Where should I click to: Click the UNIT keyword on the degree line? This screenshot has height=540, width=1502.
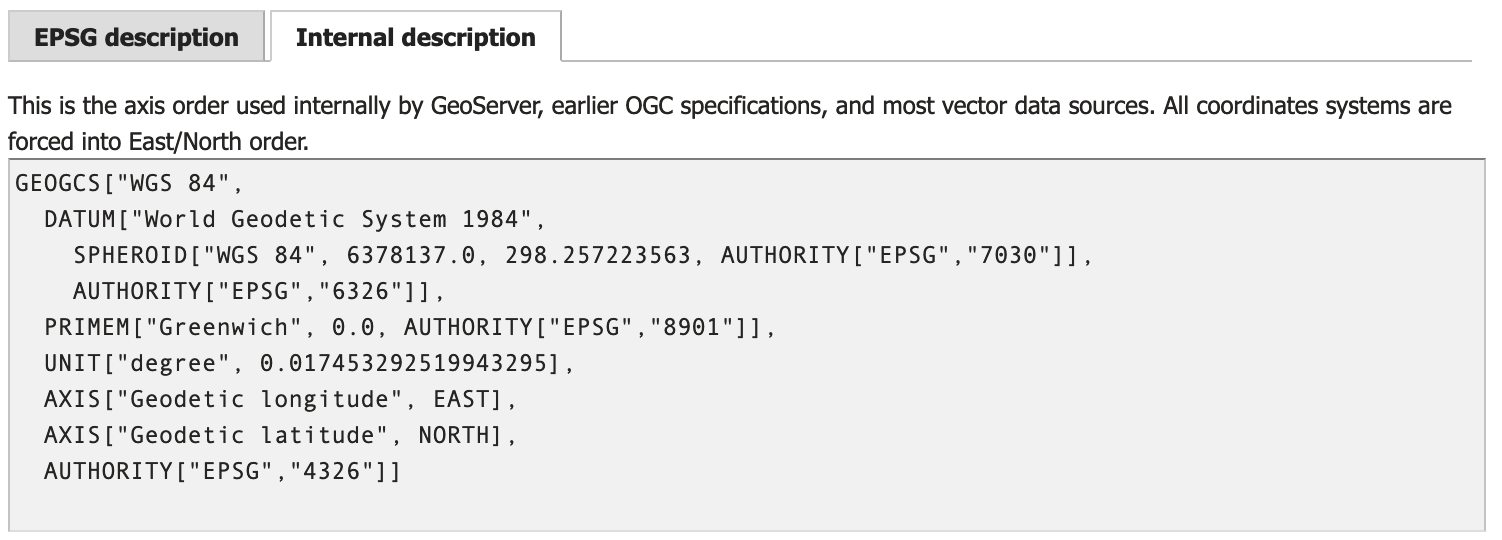(x=73, y=363)
